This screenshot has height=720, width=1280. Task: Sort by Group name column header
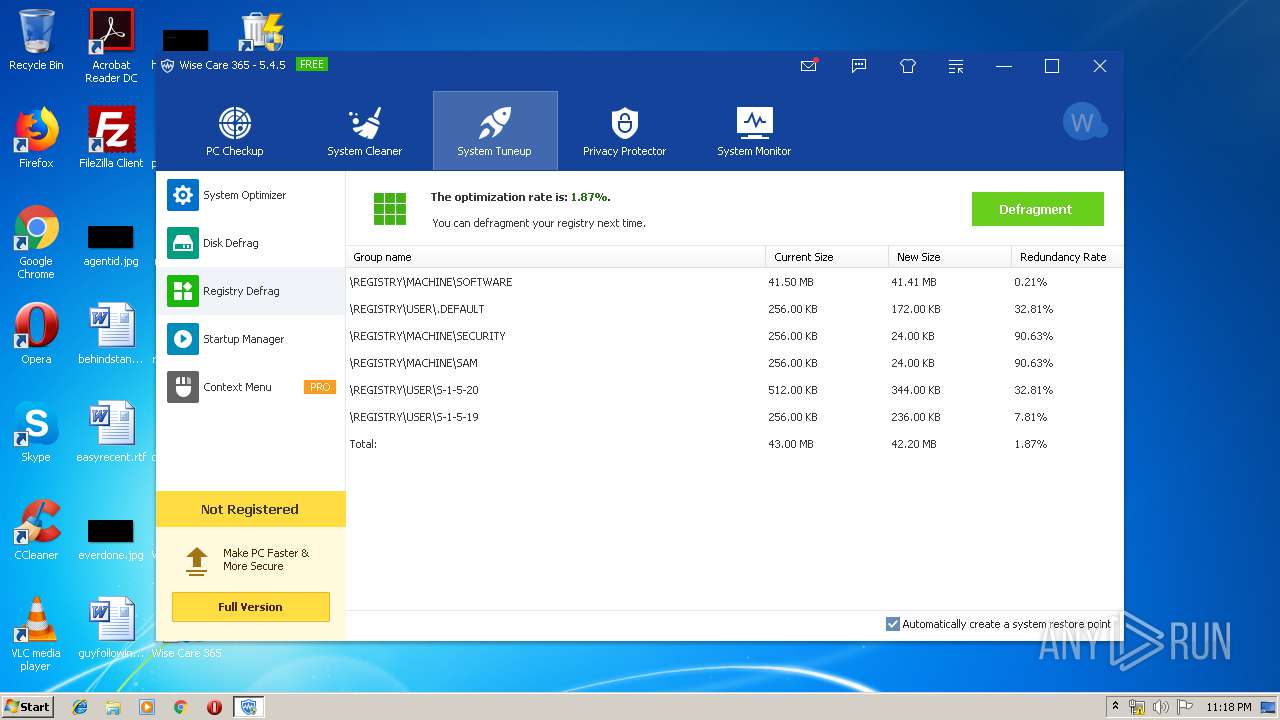pos(555,257)
